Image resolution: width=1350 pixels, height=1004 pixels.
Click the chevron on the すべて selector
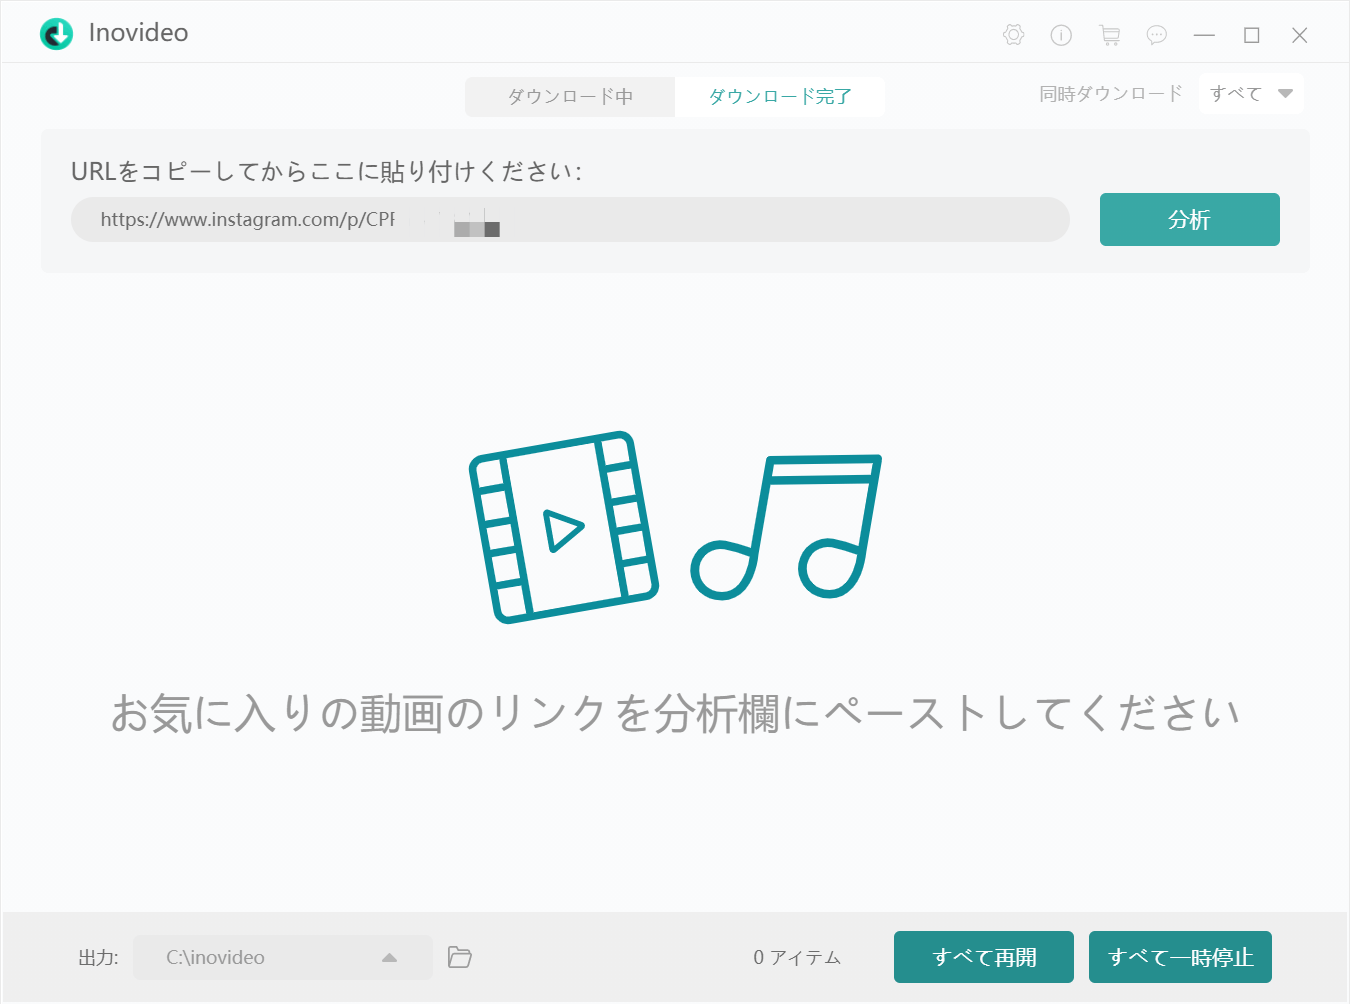[1283, 93]
